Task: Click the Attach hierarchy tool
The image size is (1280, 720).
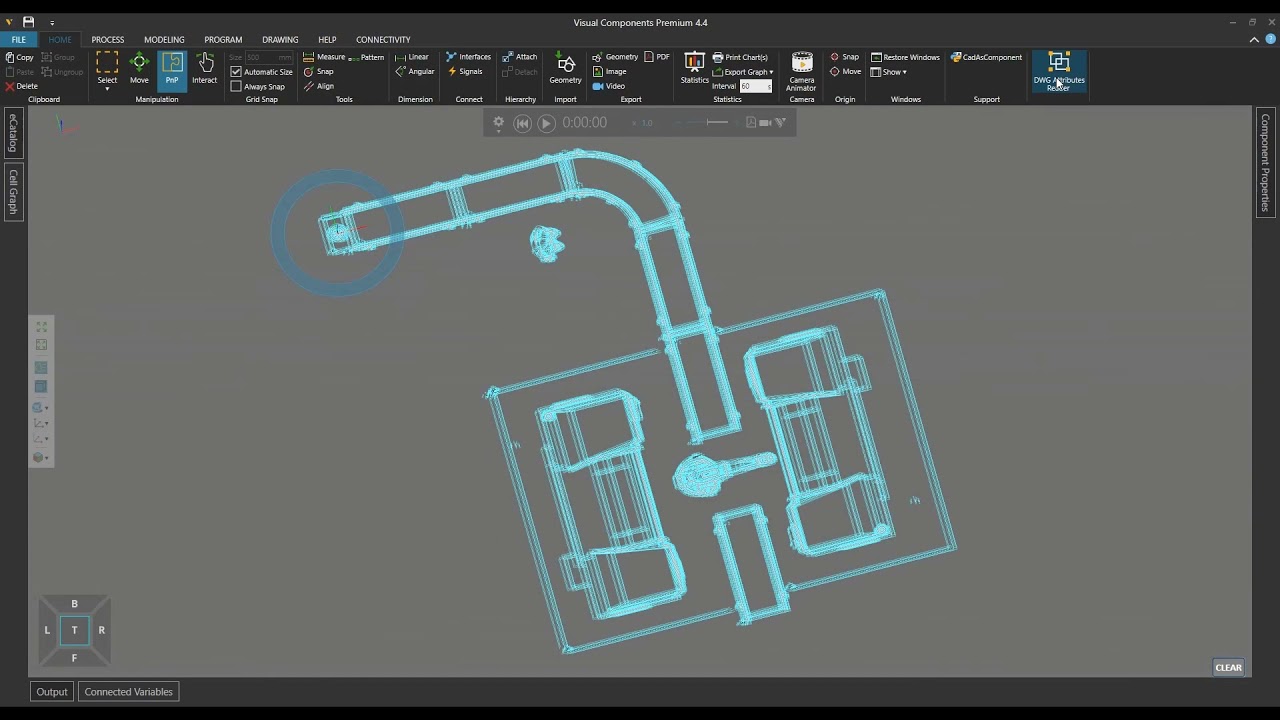Action: 520,57
